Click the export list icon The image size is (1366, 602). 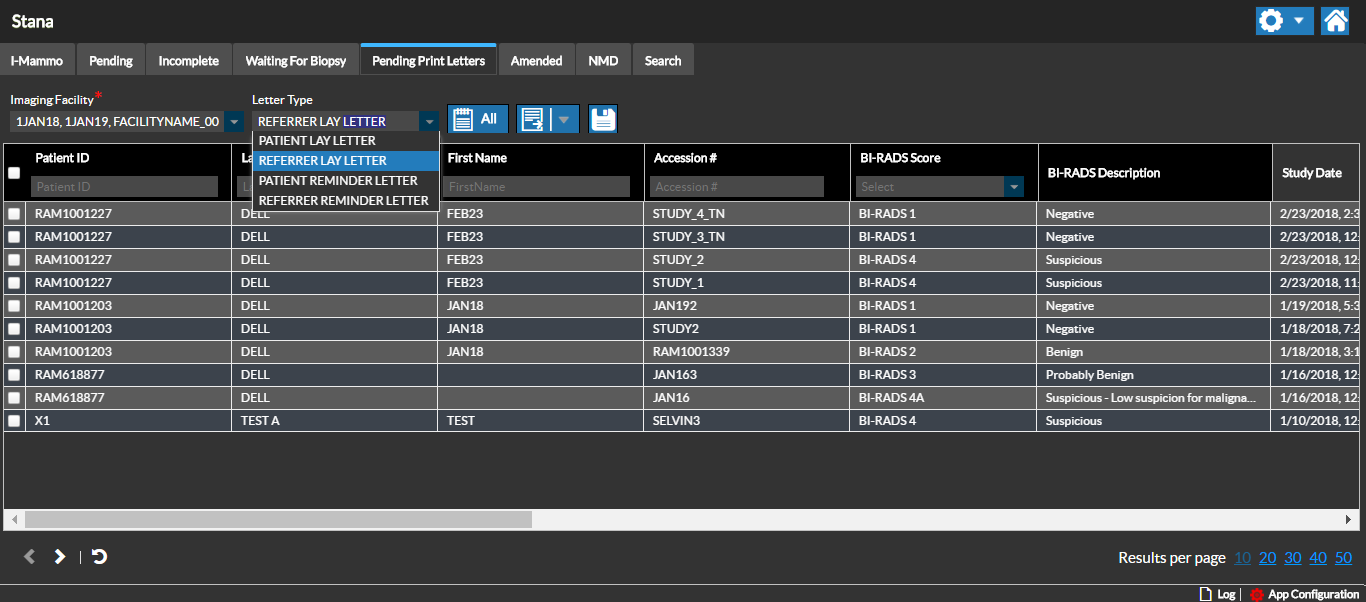point(533,119)
